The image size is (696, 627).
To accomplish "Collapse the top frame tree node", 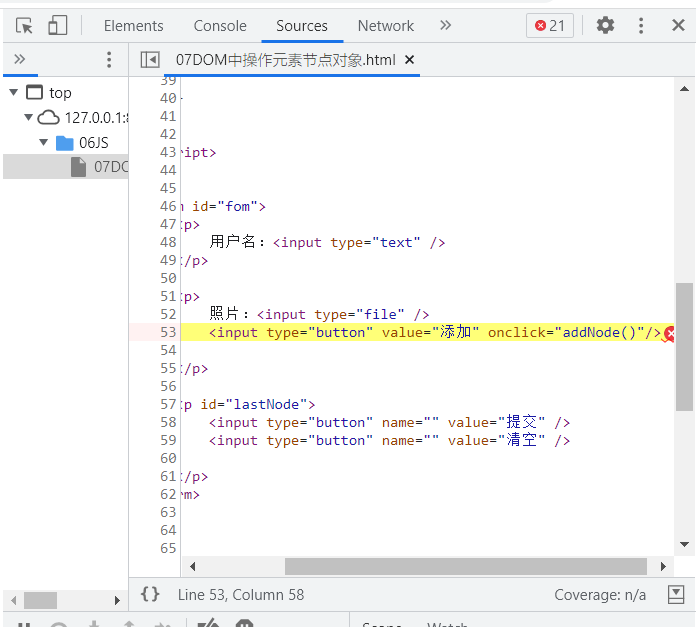I will [x=14, y=92].
